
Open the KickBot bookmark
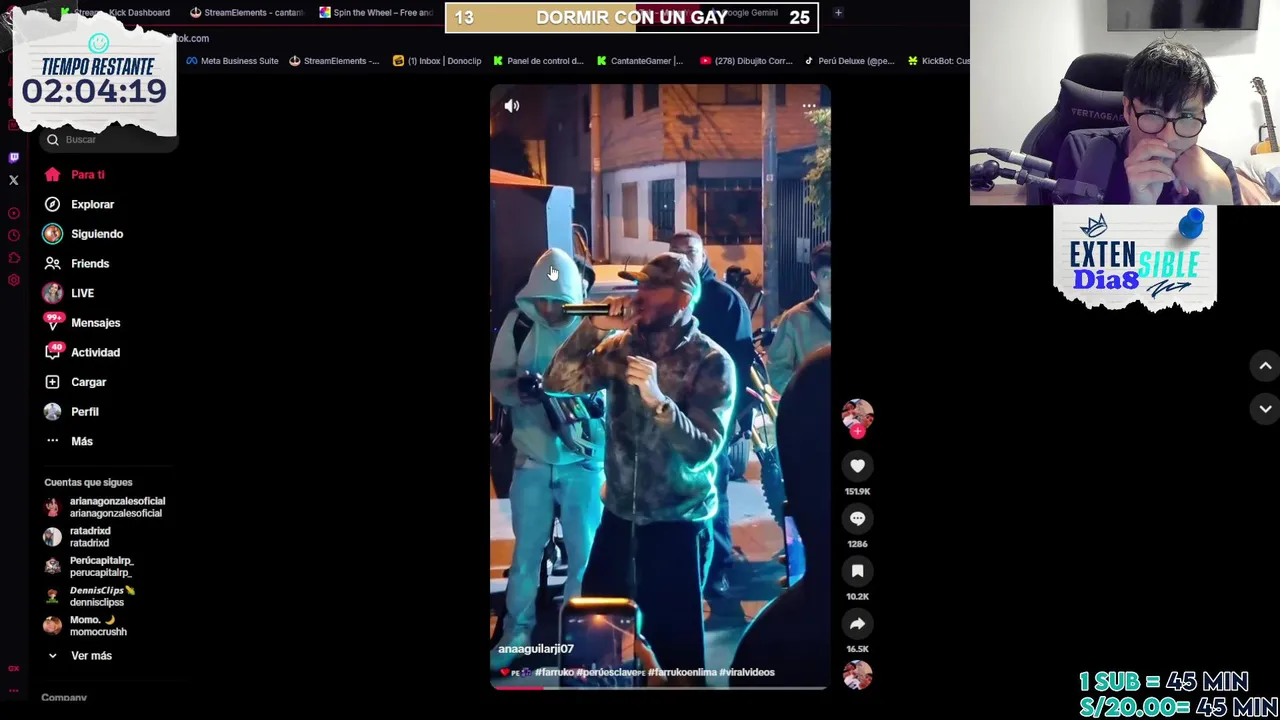click(x=938, y=61)
